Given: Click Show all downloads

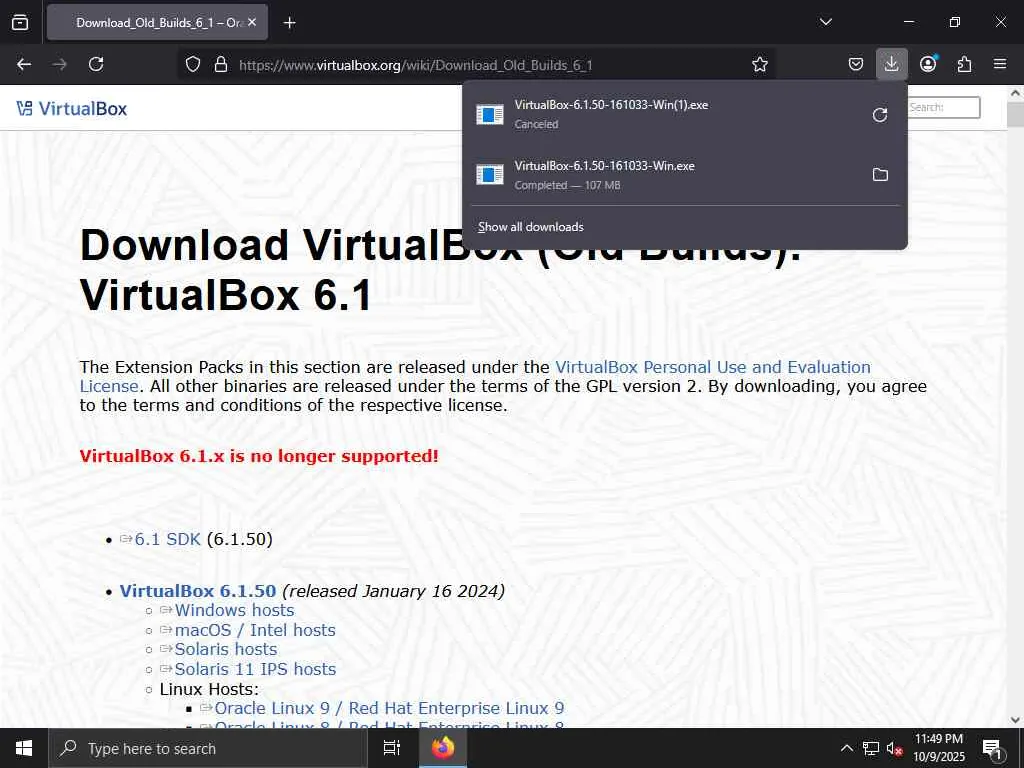Looking at the screenshot, I should click(530, 227).
